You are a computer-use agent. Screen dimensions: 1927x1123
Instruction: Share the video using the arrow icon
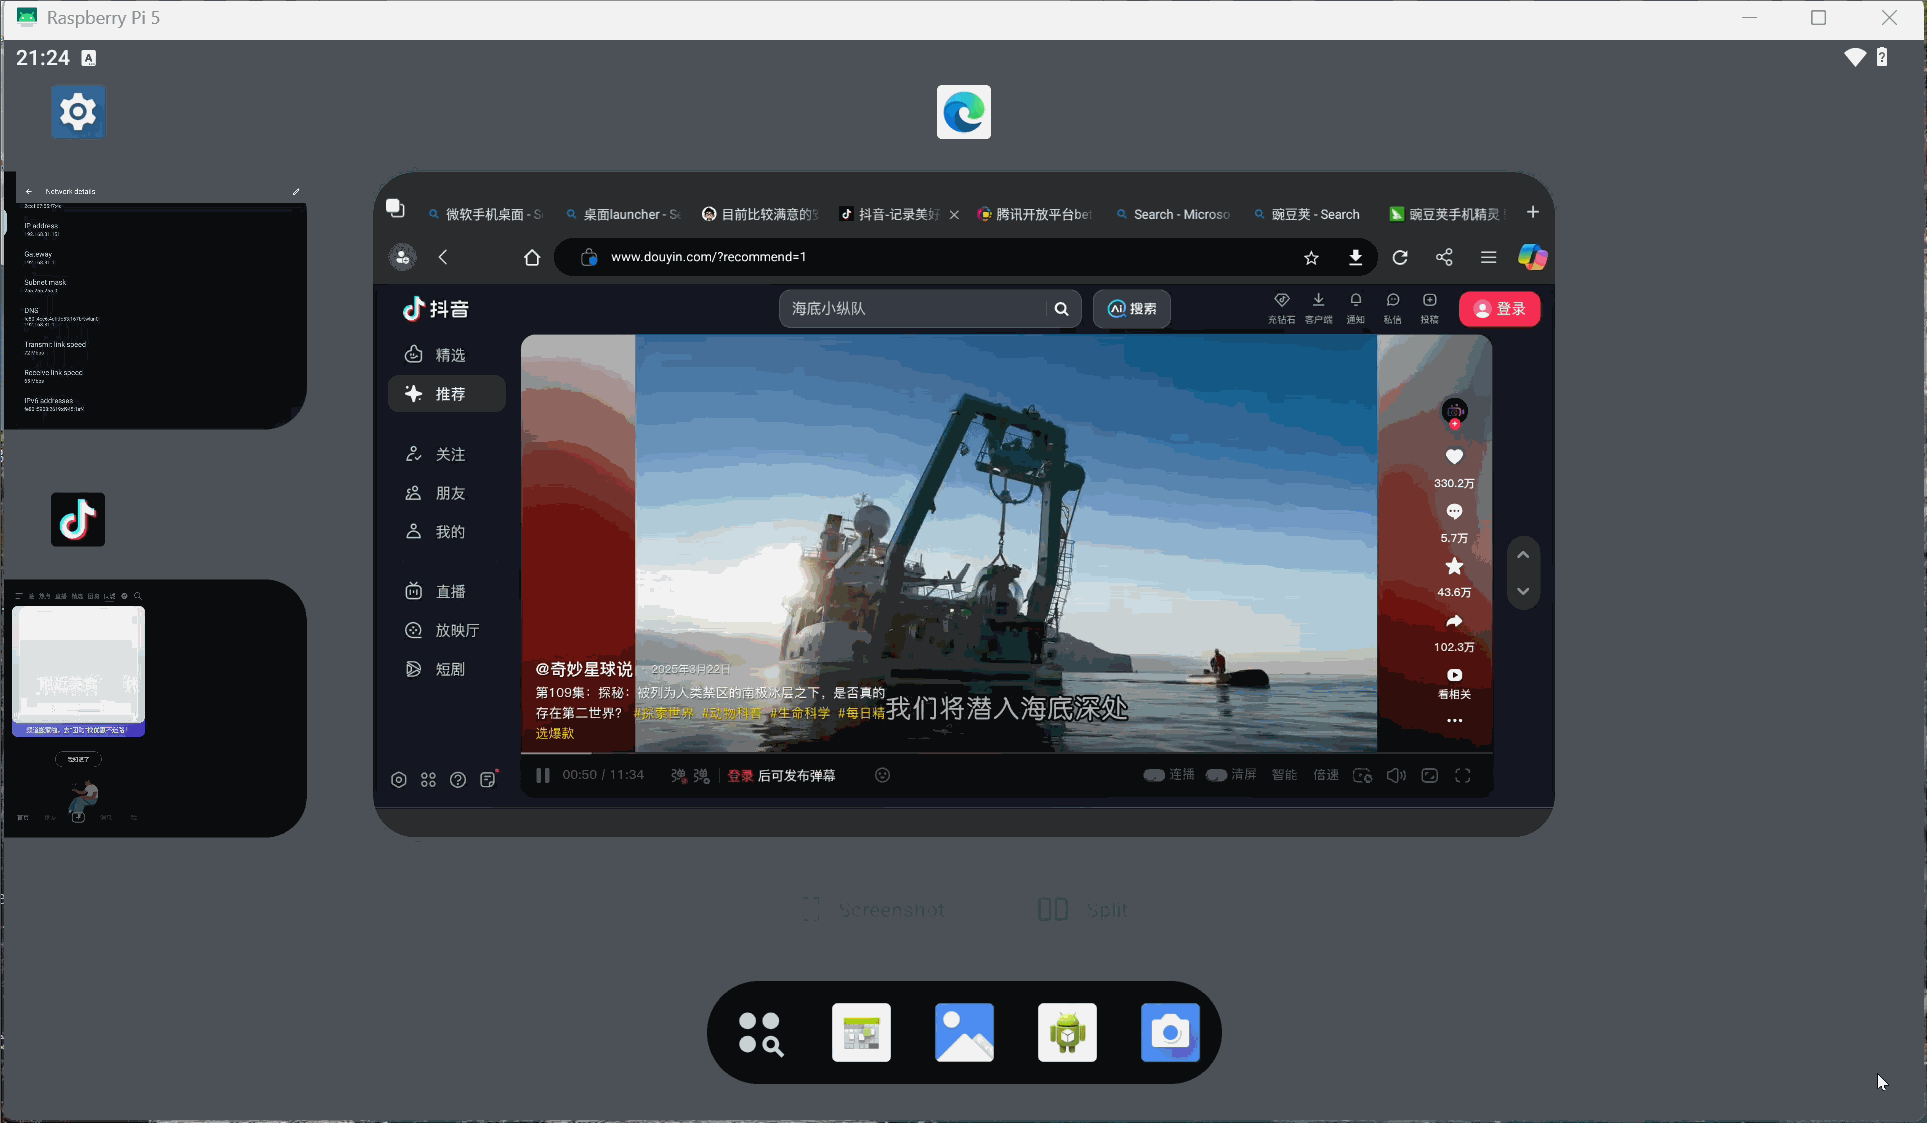coord(1454,622)
